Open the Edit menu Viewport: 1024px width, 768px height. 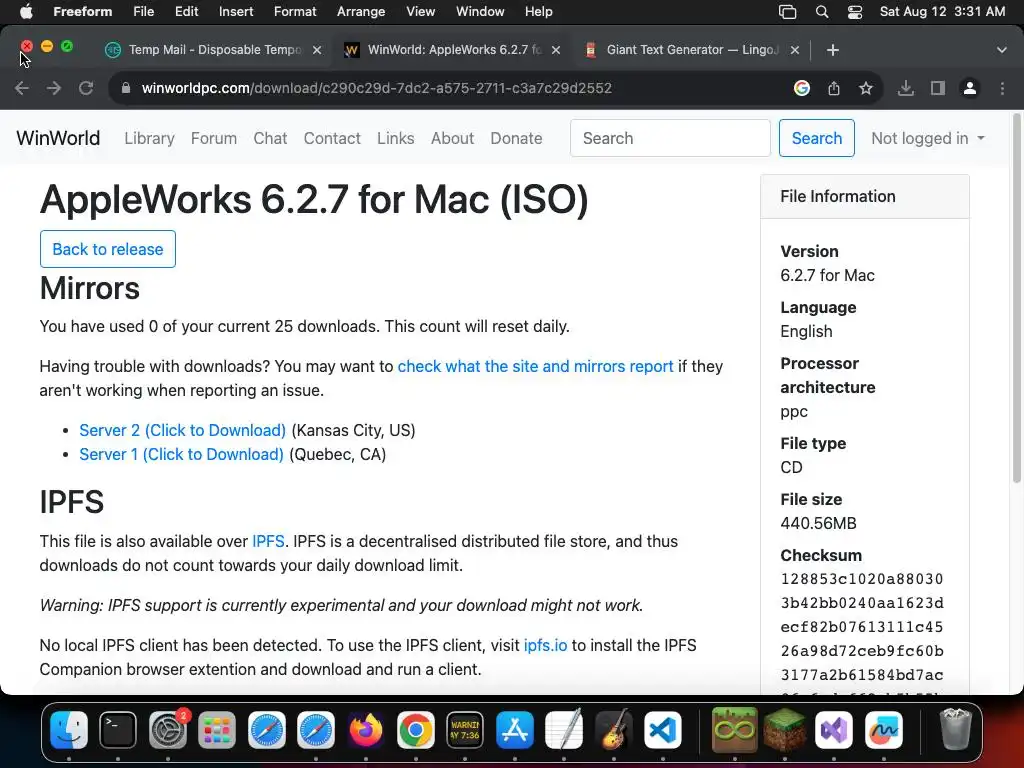click(x=186, y=12)
